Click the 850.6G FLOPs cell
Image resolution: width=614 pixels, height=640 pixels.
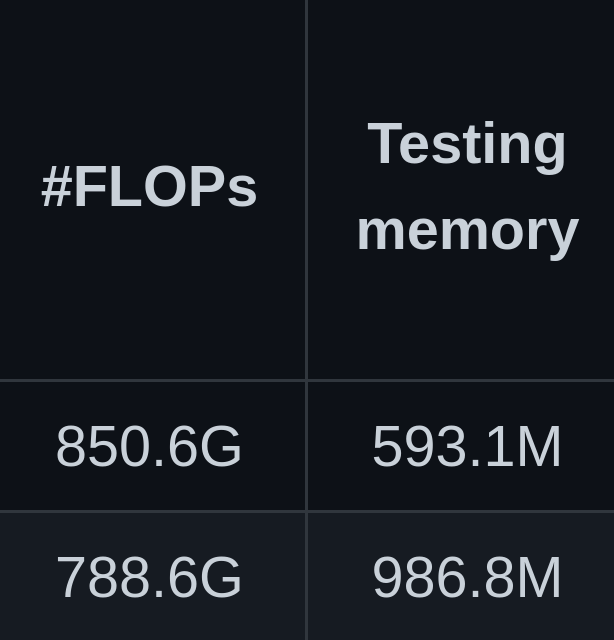point(149,446)
